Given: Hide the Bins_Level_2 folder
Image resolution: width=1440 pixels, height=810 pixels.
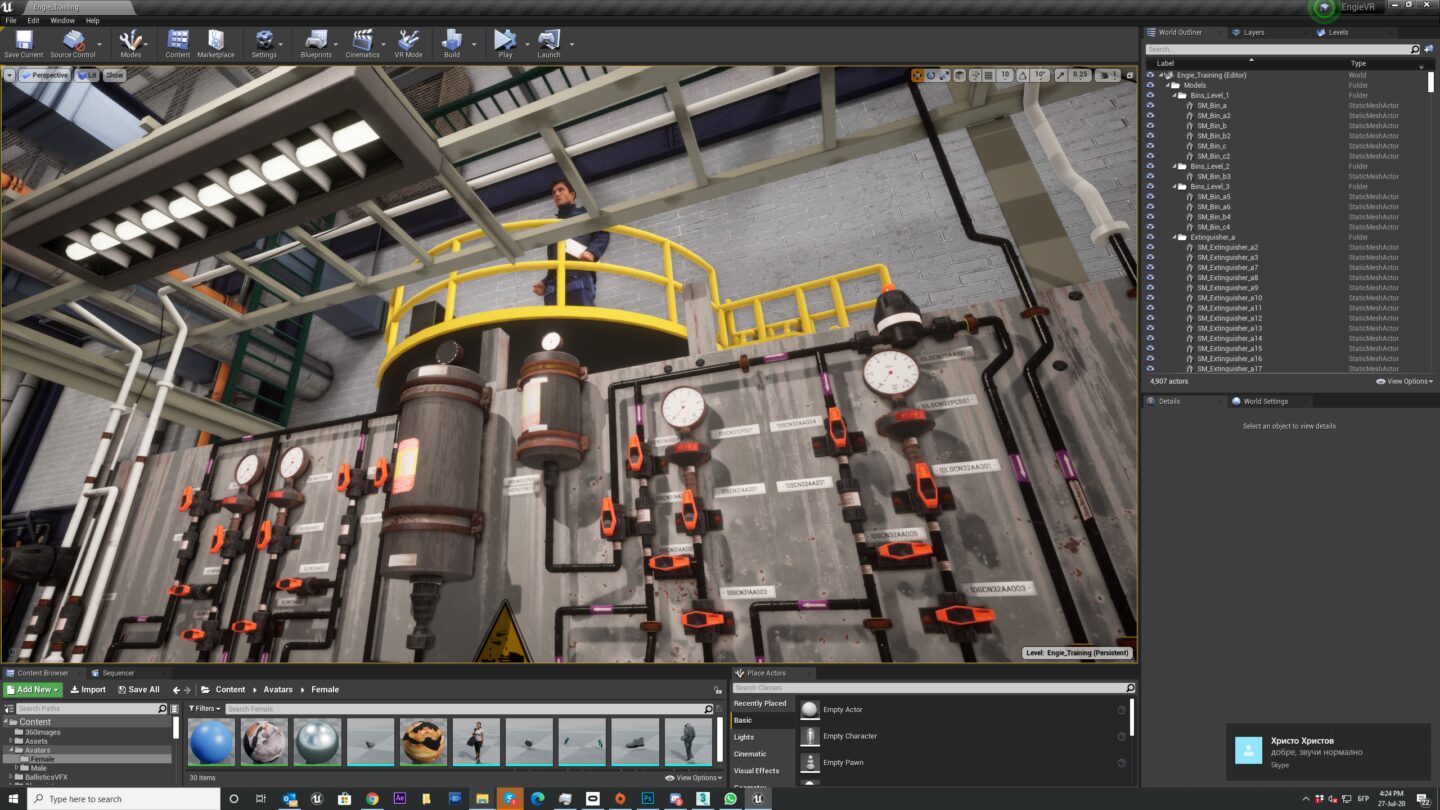Looking at the screenshot, I should point(1150,166).
